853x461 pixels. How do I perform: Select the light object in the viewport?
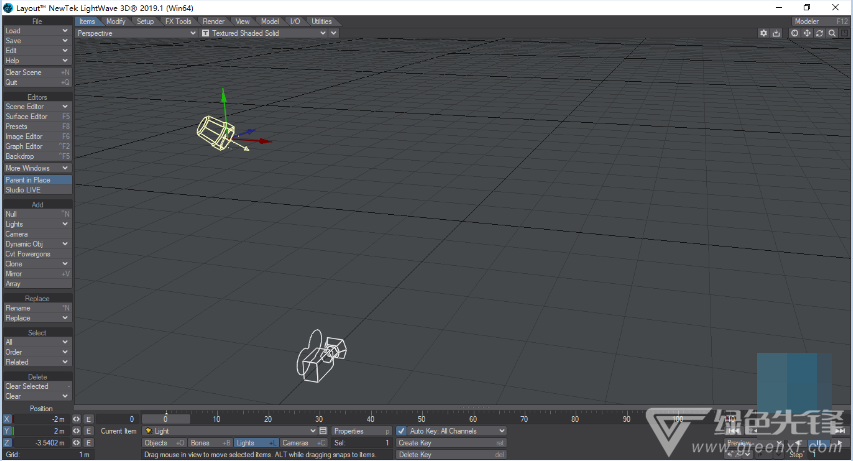215,132
